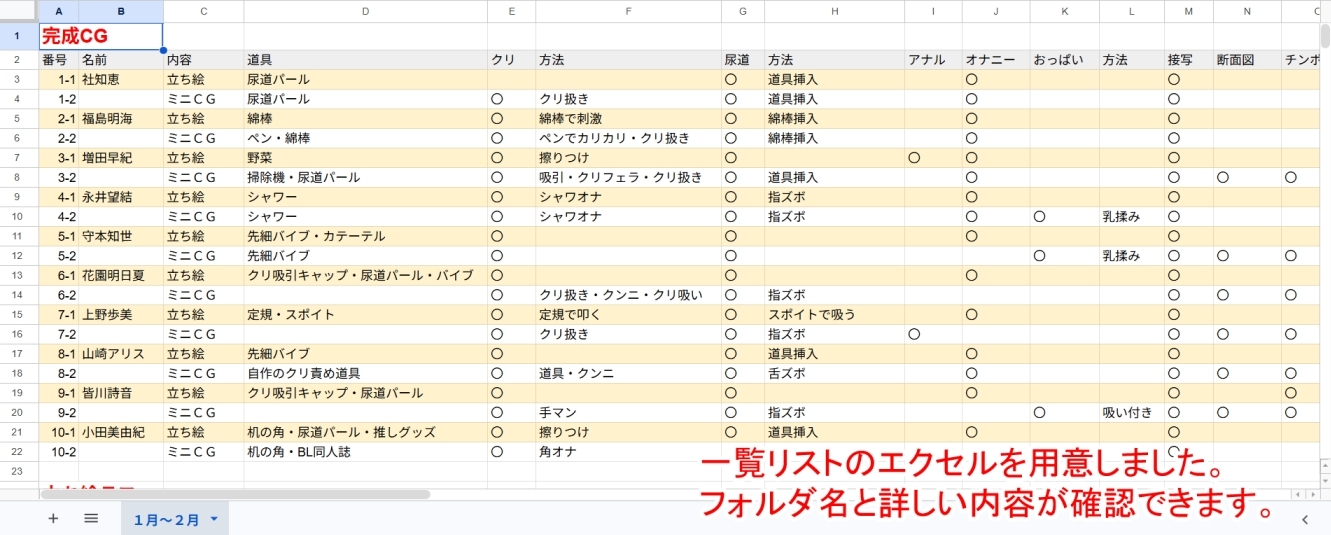
Task: Select the 番号 header cell
Action: (58, 60)
